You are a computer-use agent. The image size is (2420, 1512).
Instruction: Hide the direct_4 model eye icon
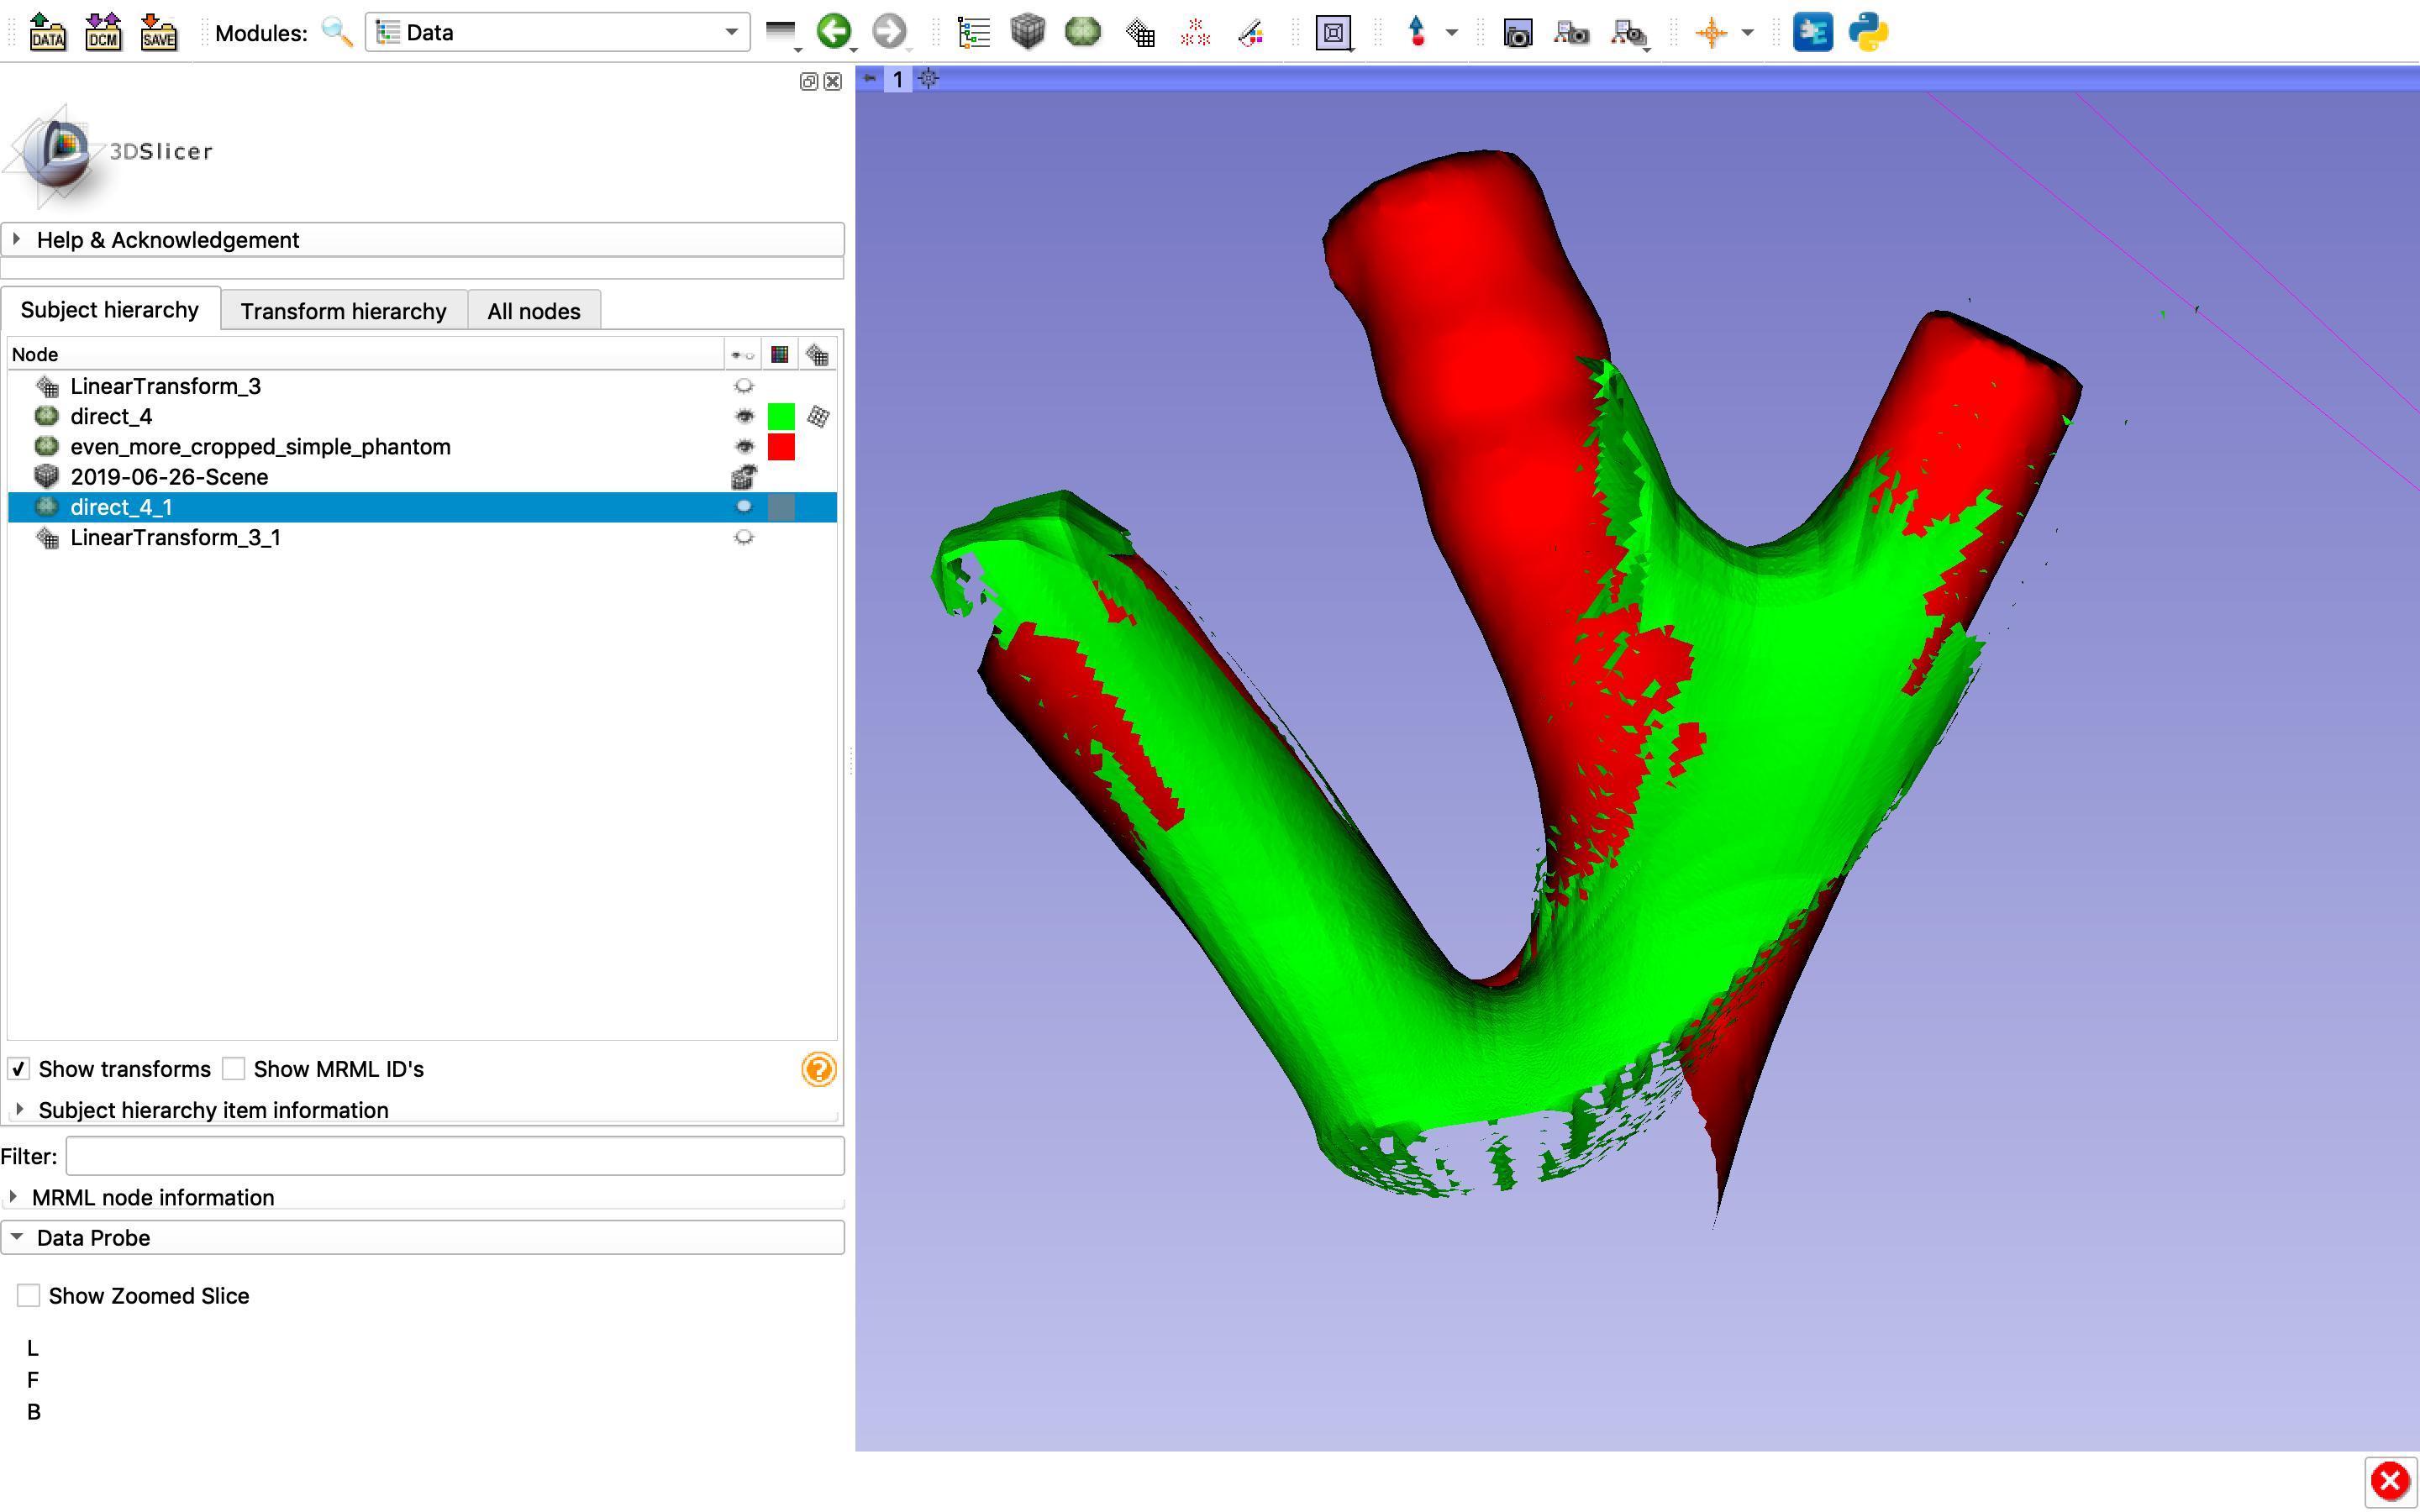[x=743, y=416]
